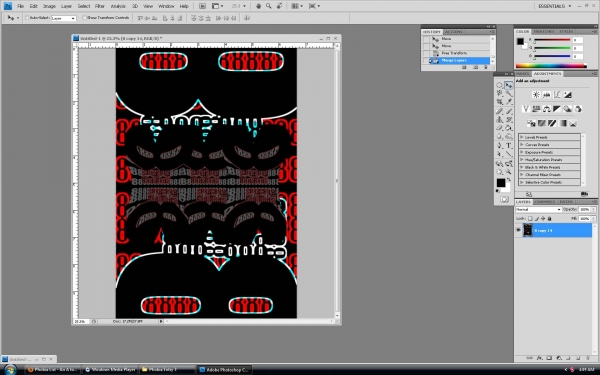Select the Paint Bucket tool
Viewport: 600px width, 375px height.
tap(509, 128)
